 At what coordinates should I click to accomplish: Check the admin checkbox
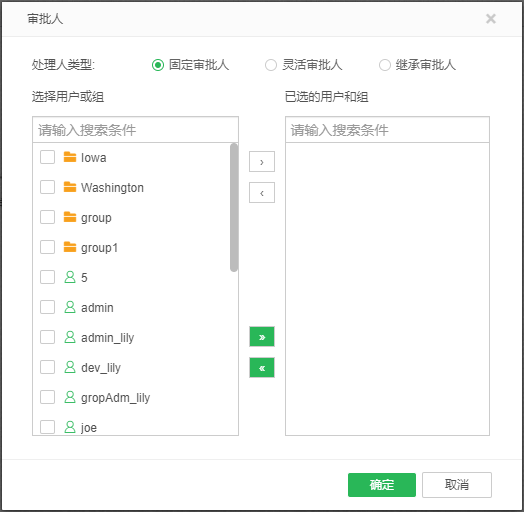click(47, 307)
